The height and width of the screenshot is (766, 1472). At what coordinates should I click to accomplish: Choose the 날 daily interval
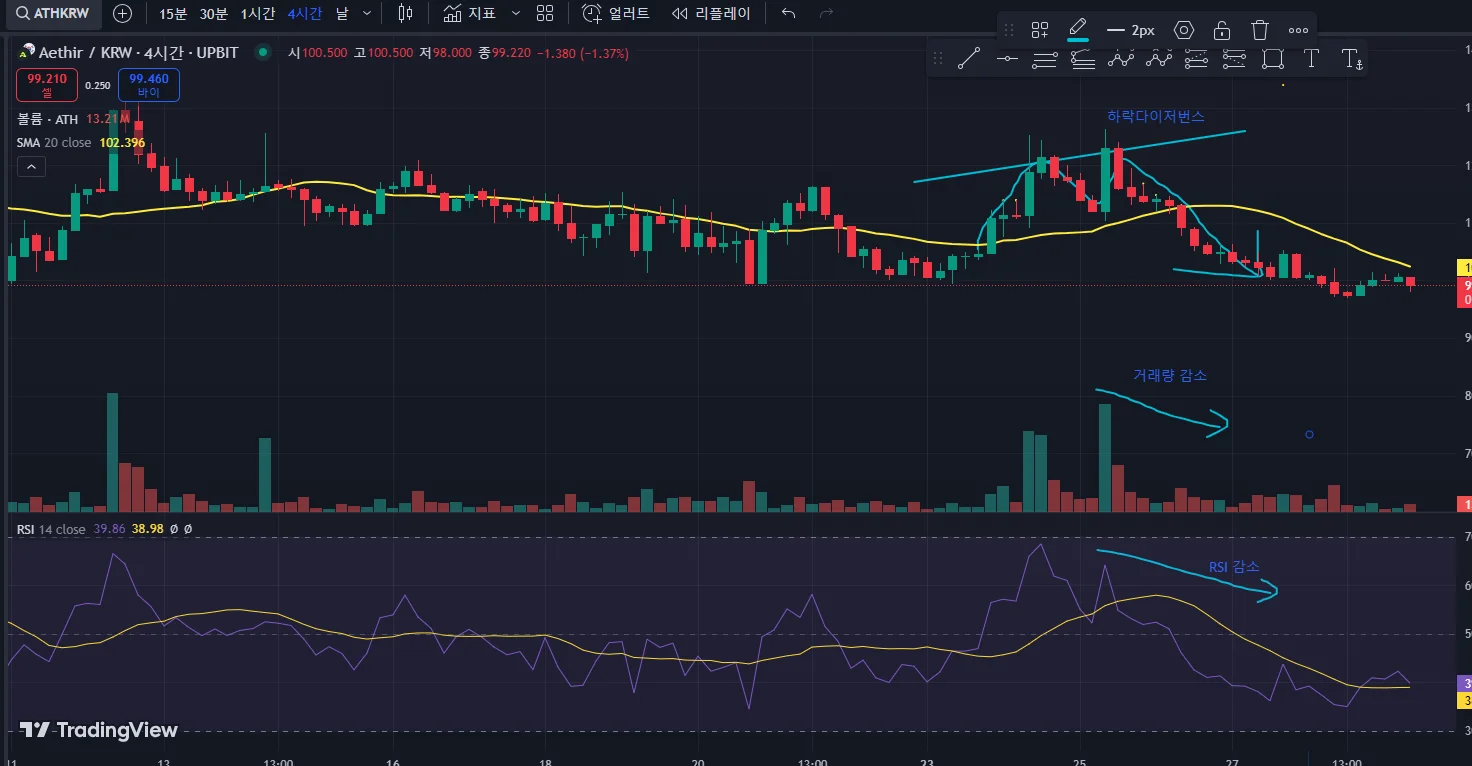pos(342,13)
